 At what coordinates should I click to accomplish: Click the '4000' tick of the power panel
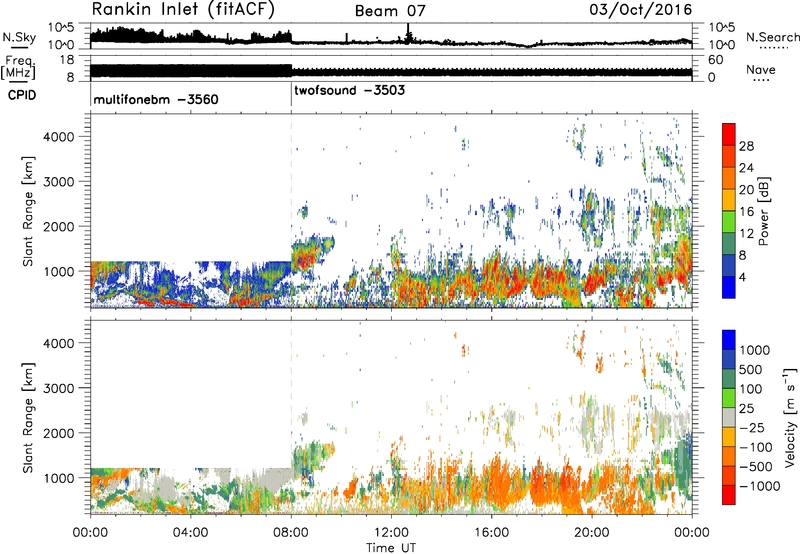point(58,137)
